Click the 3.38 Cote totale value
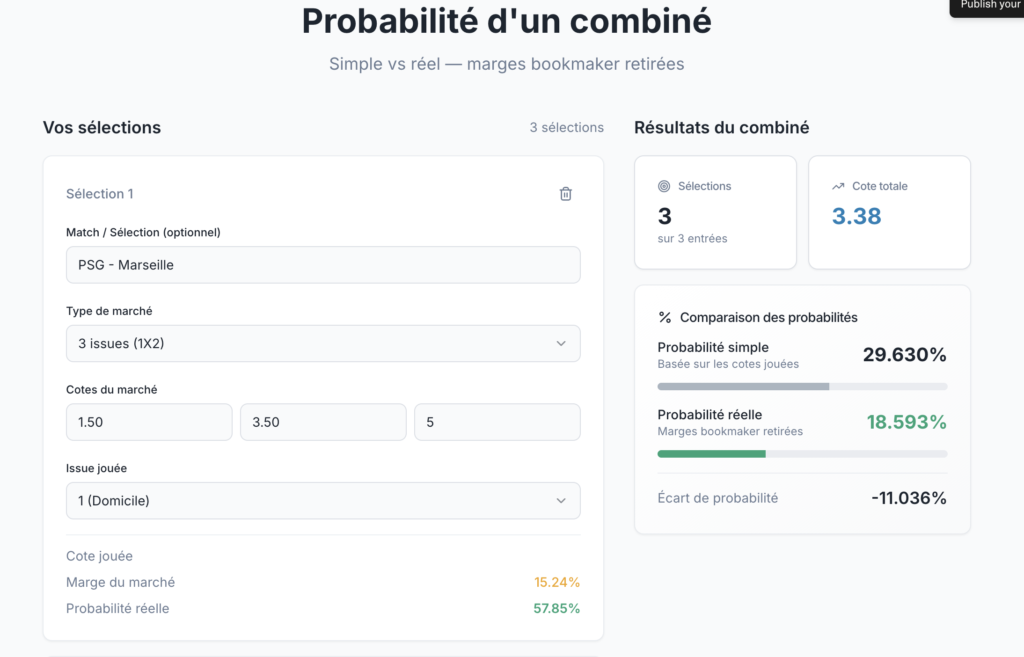Screen dimensions: 1024x657 coord(857,216)
